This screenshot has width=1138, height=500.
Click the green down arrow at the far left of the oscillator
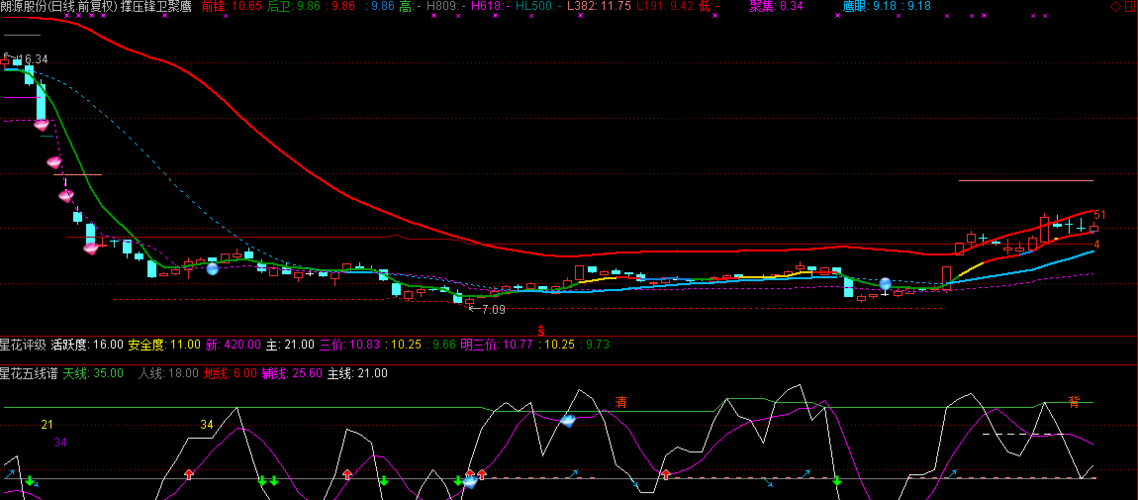click(30, 480)
